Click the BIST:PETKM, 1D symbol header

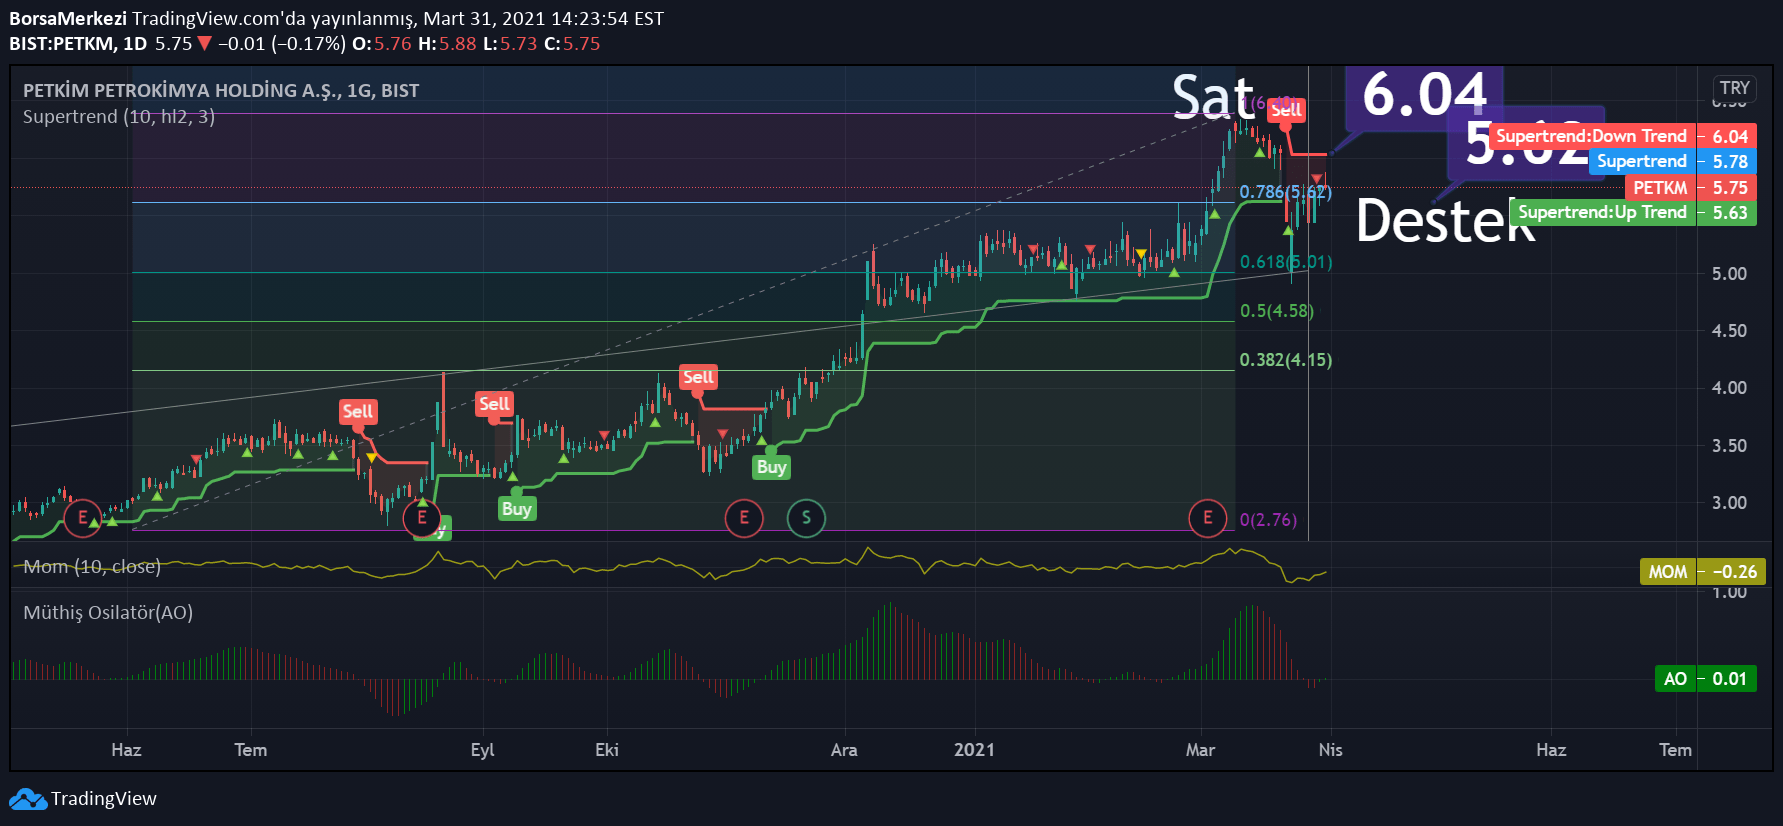point(78,44)
